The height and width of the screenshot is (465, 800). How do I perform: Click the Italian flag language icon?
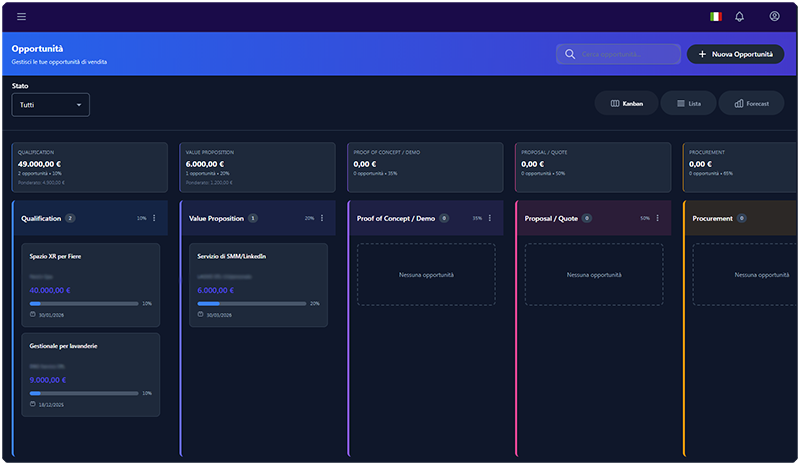tap(715, 16)
